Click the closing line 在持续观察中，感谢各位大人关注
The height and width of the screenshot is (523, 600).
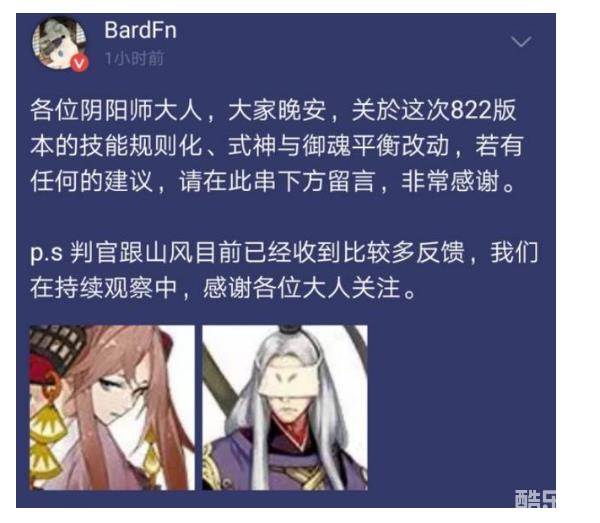223,288
